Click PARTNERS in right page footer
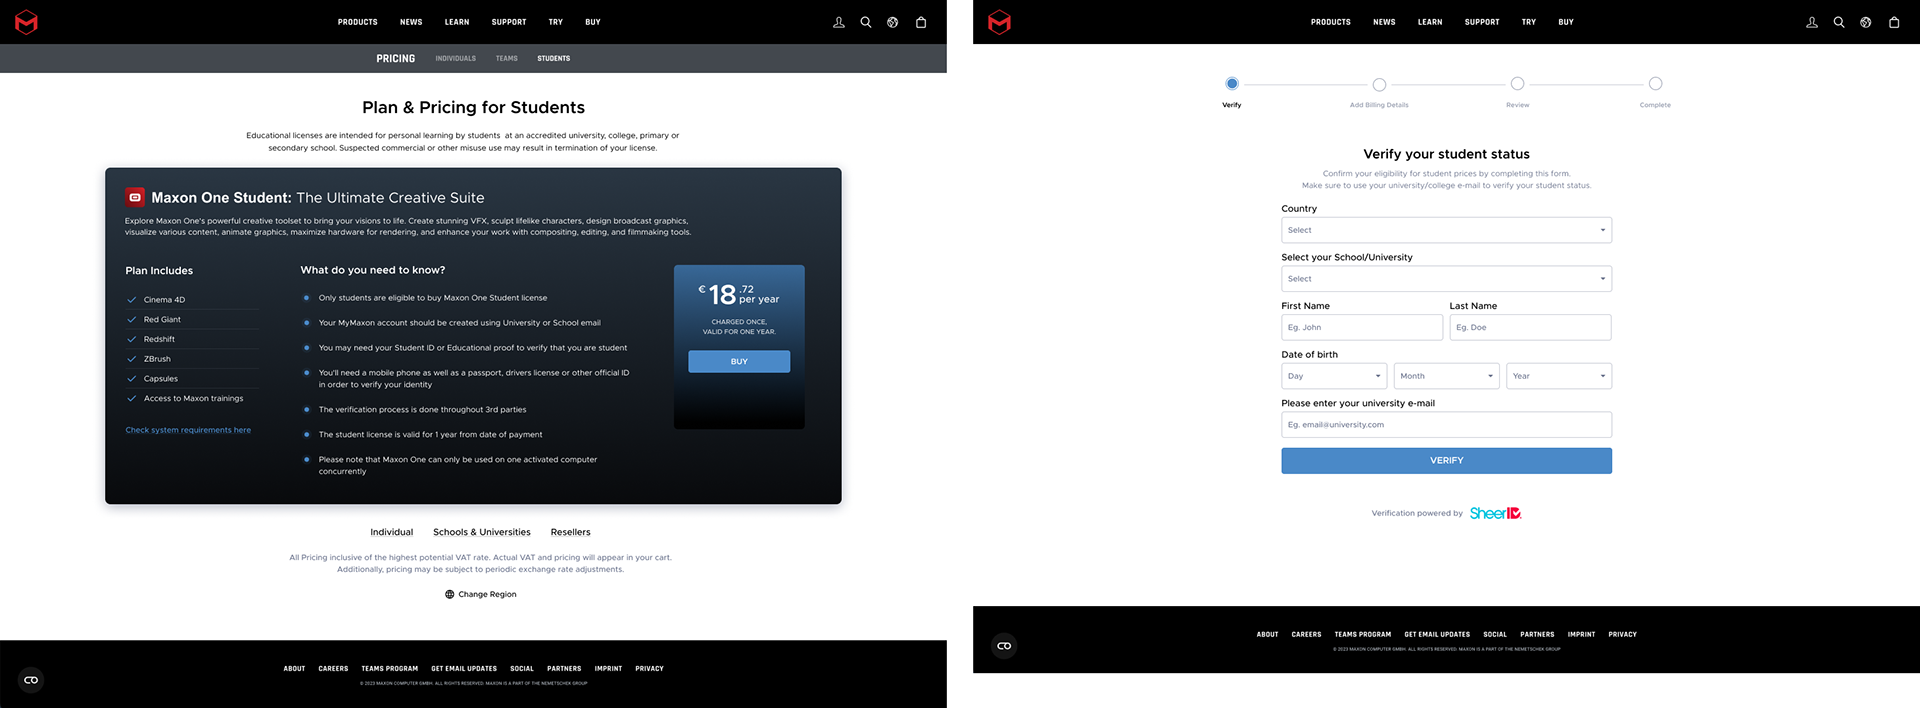 pos(1537,634)
